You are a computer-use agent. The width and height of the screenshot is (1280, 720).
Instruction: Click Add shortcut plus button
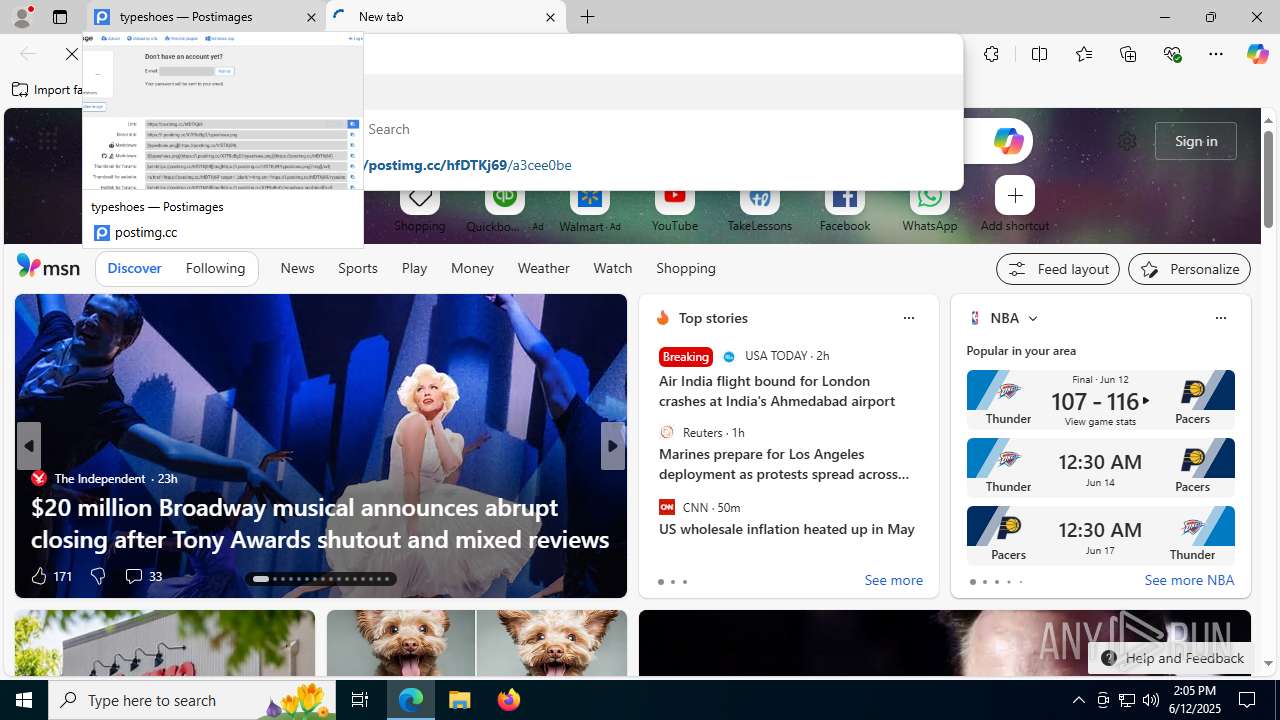(1015, 196)
